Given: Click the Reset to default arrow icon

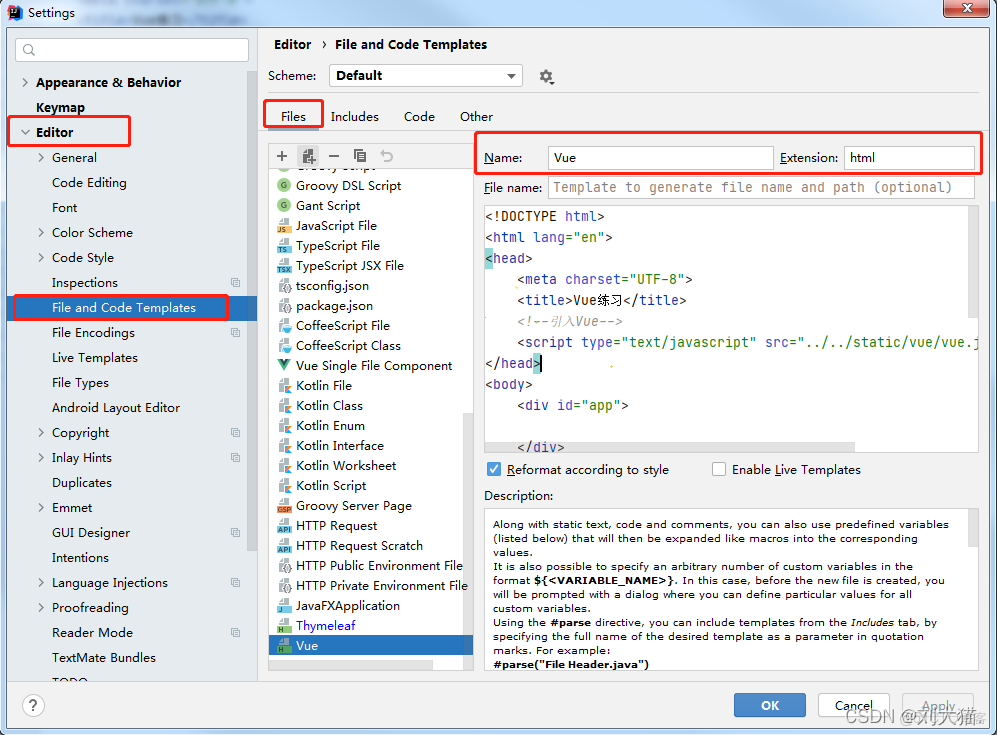Looking at the screenshot, I should click(x=386, y=156).
